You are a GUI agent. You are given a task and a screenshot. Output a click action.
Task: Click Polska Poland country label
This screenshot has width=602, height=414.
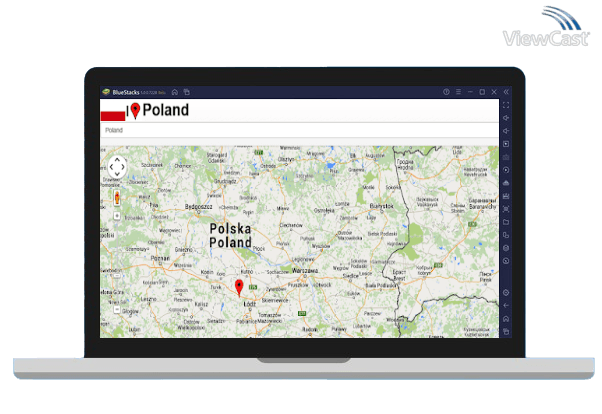click(230, 235)
